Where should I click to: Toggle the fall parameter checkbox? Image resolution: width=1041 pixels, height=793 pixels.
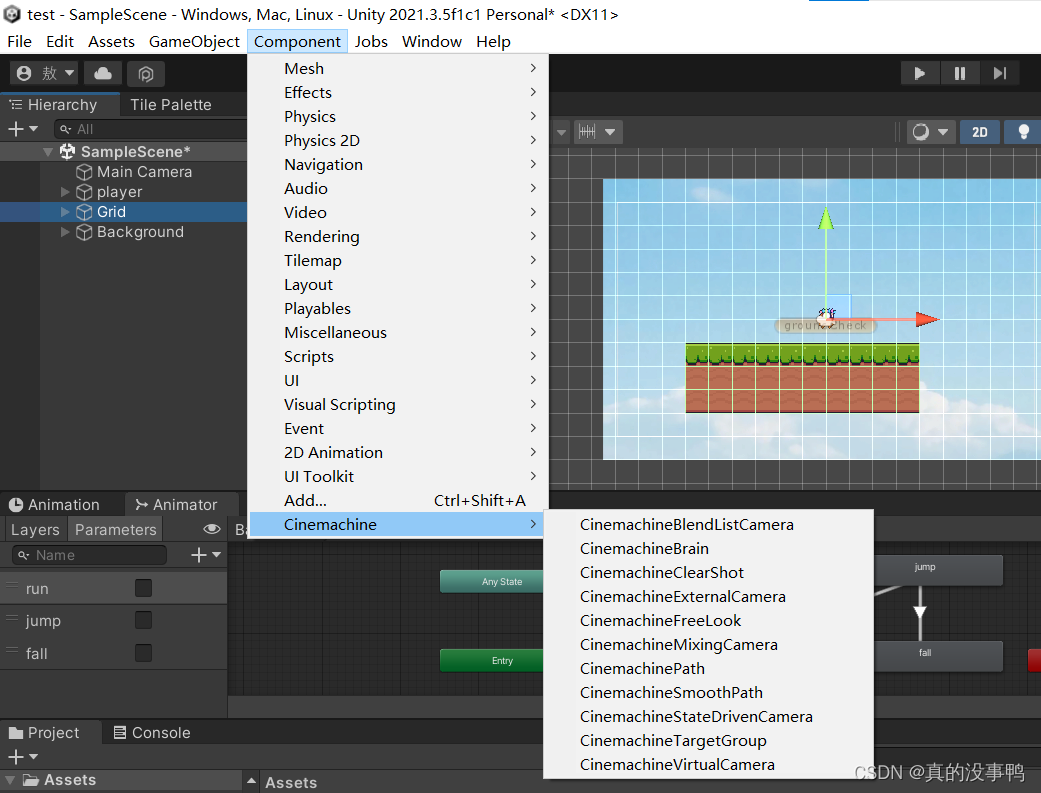click(143, 654)
